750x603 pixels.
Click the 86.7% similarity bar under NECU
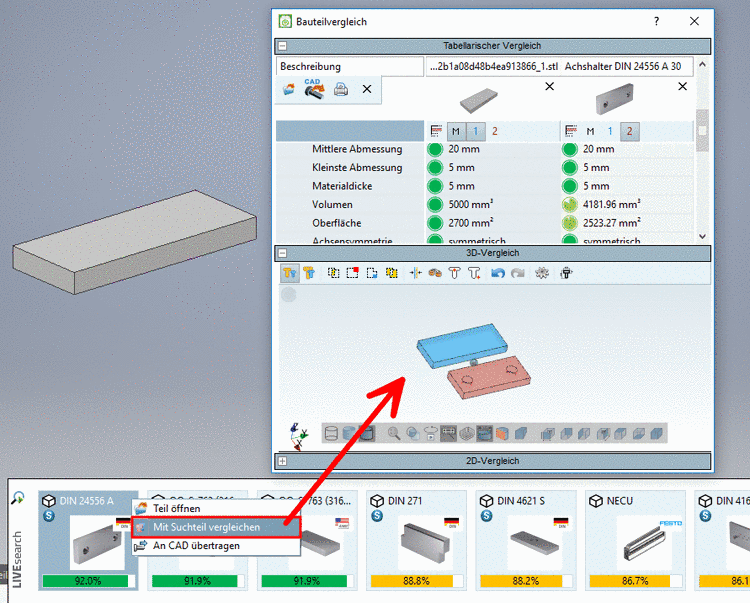pyautogui.click(x=635, y=581)
